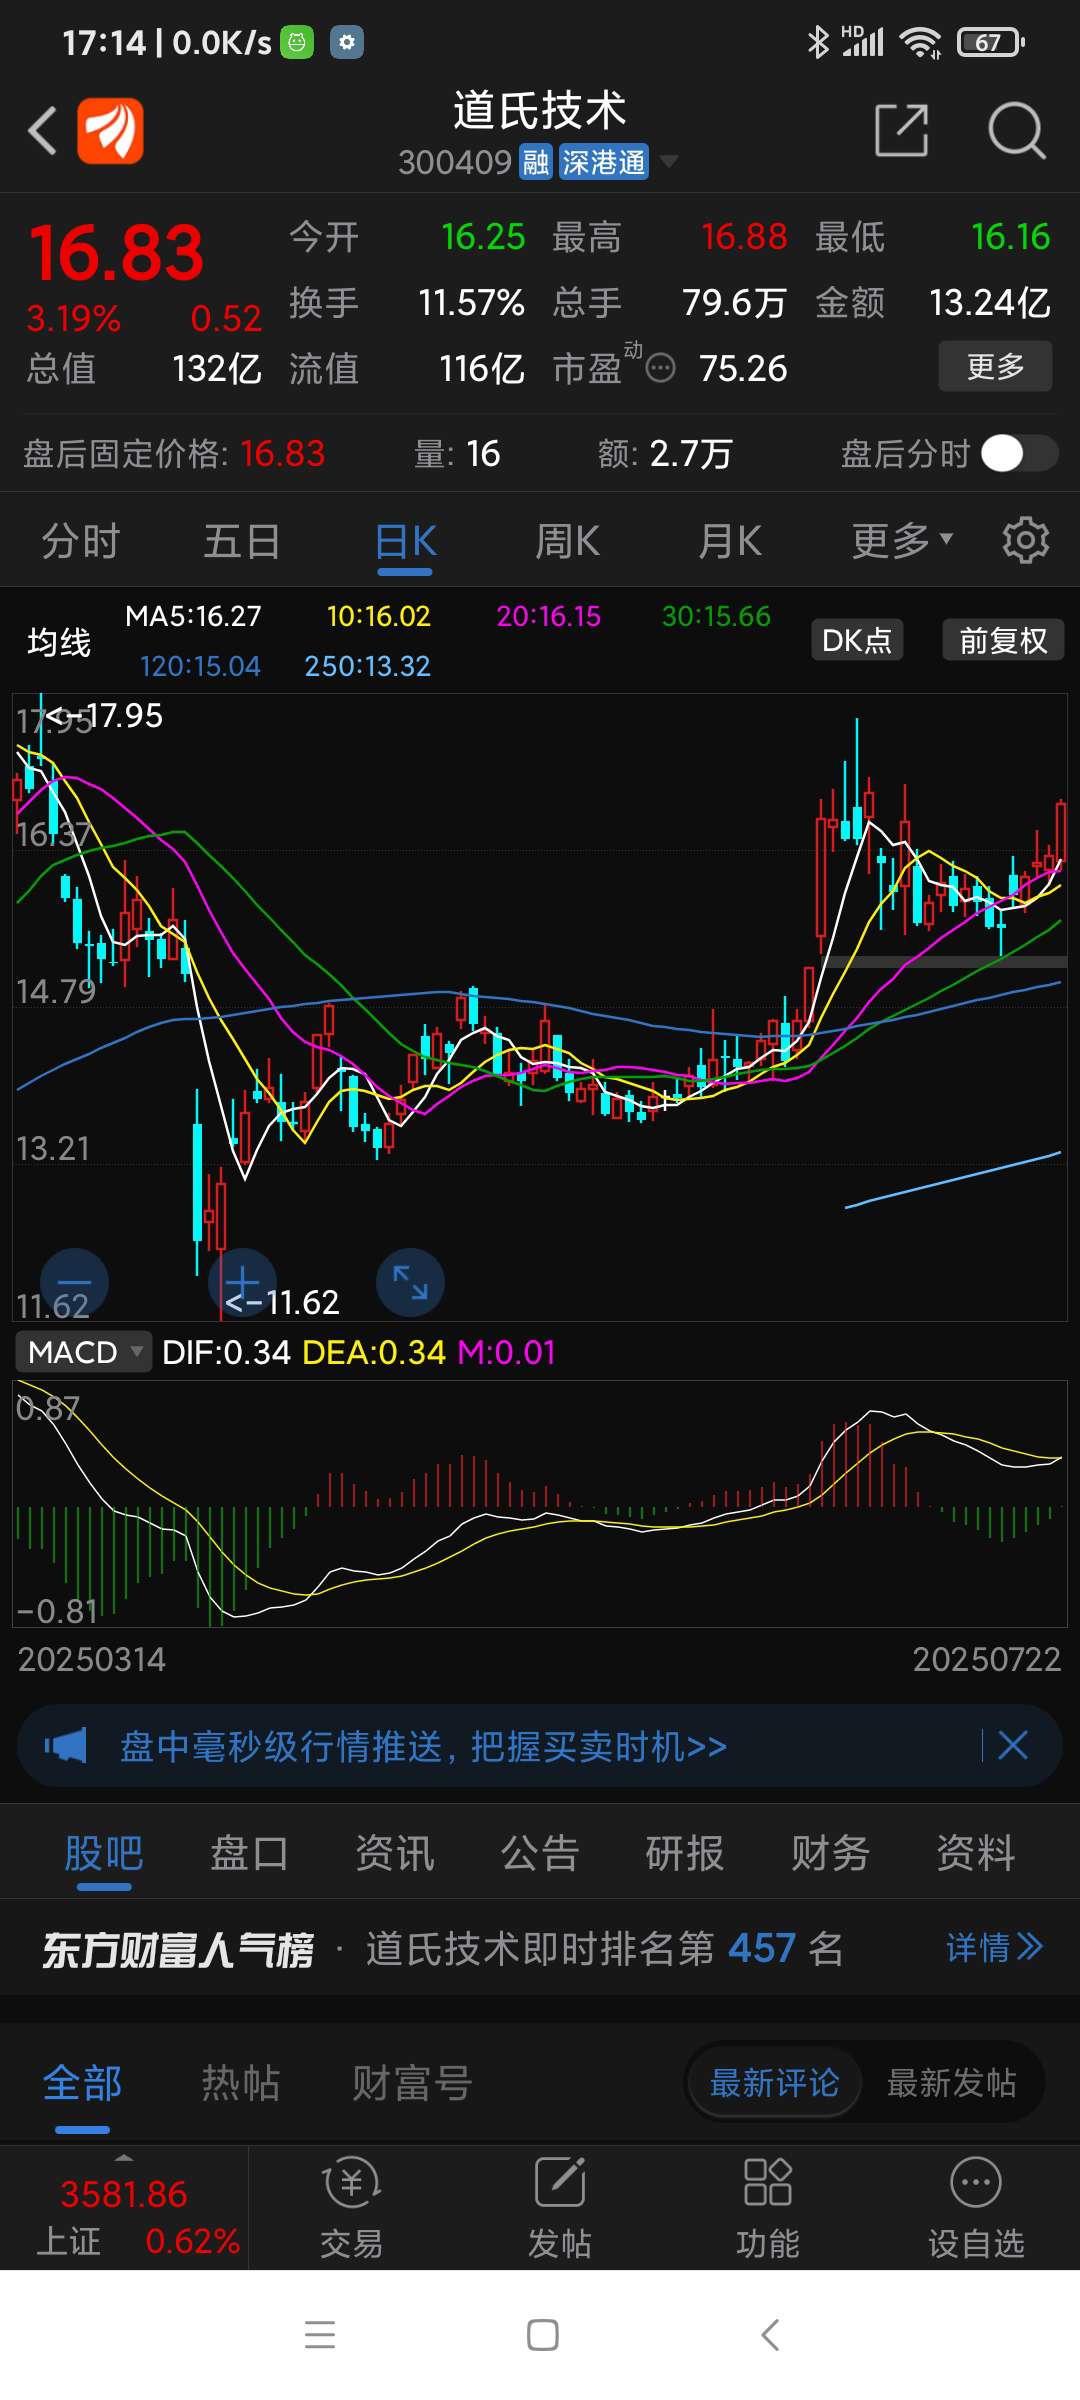This screenshot has width=1080, height=2400.
Task: Tap the chart zoom-out minus icon
Action: click(74, 1282)
